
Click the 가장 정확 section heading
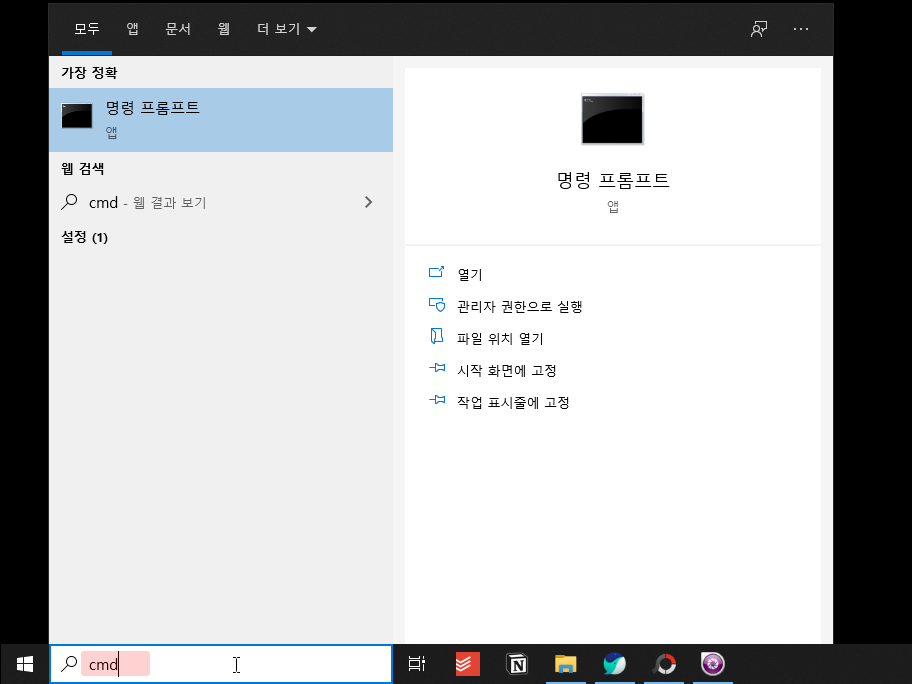point(89,73)
